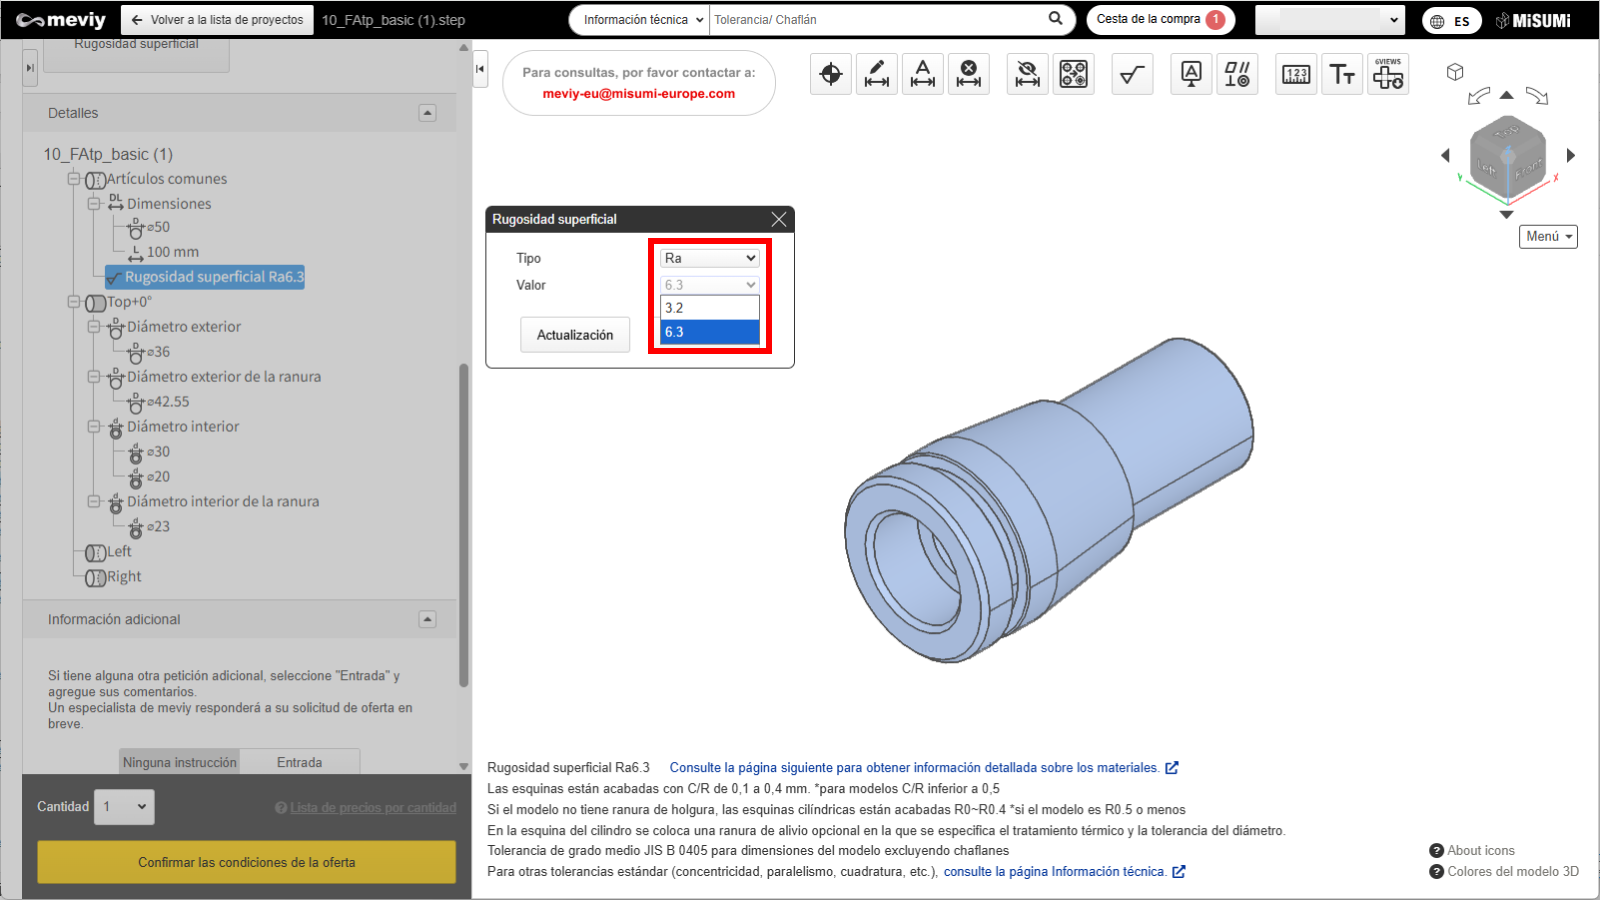The height and width of the screenshot is (900, 1600).
Task: Select the edit dimension pencil tool
Action: (877, 74)
